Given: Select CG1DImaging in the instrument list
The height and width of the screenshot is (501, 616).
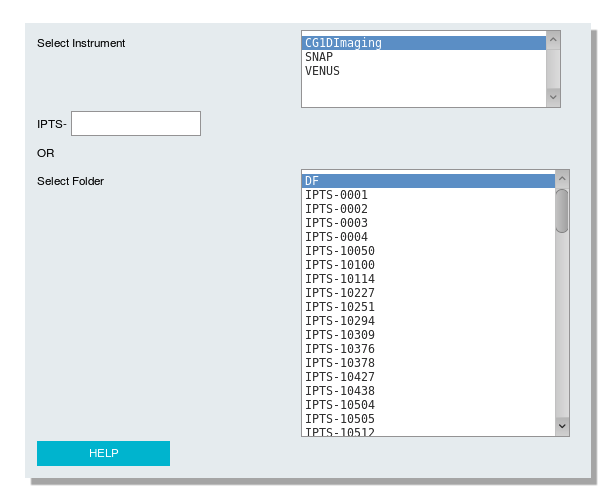Looking at the screenshot, I should (343, 43).
